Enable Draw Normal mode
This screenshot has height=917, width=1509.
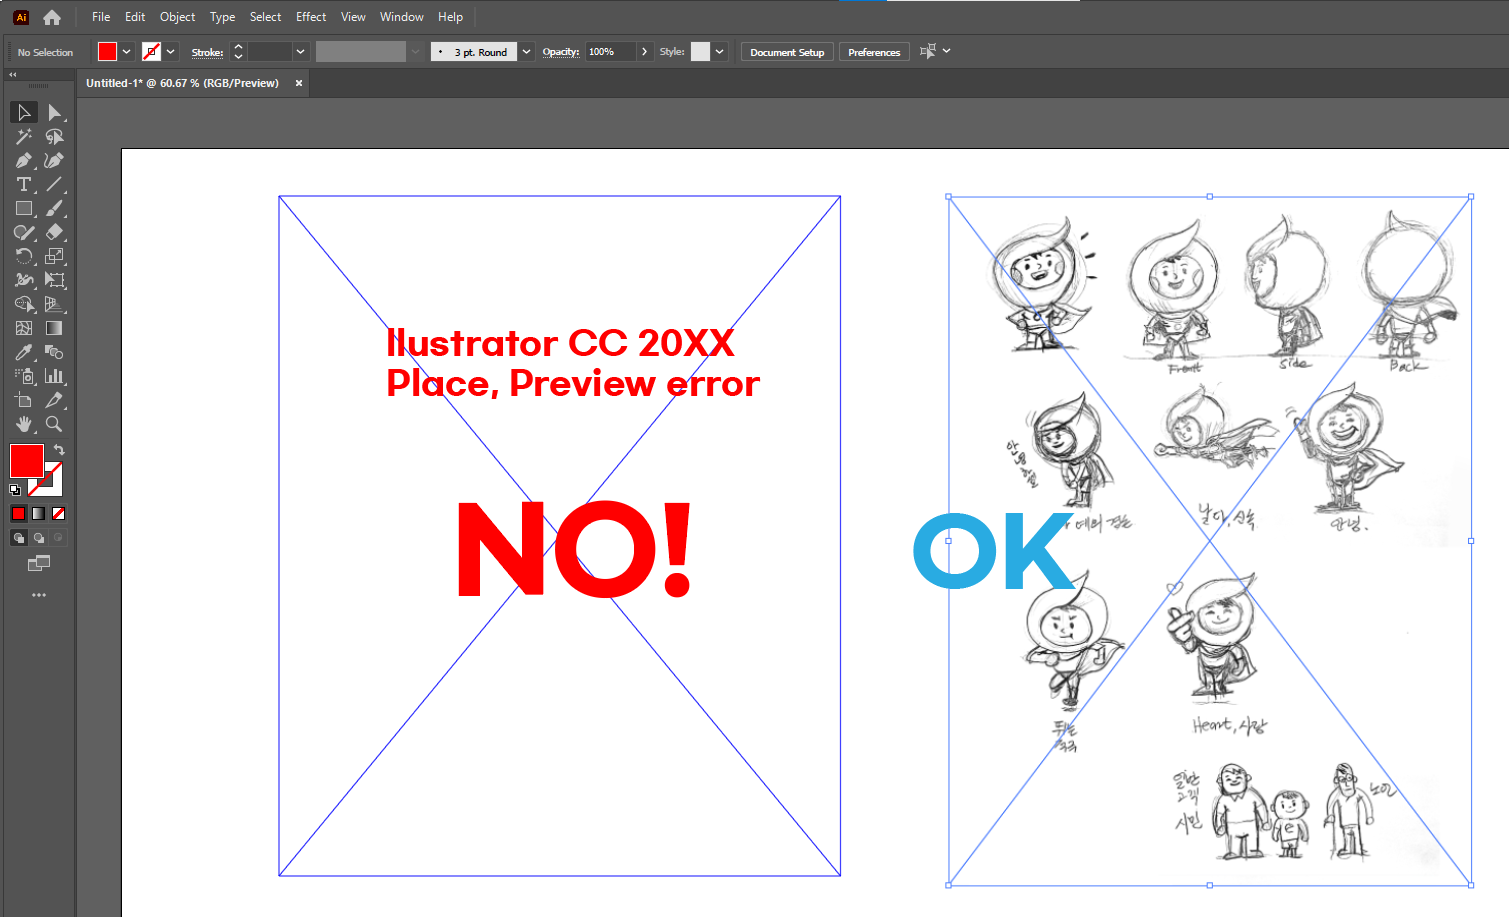(x=18, y=538)
